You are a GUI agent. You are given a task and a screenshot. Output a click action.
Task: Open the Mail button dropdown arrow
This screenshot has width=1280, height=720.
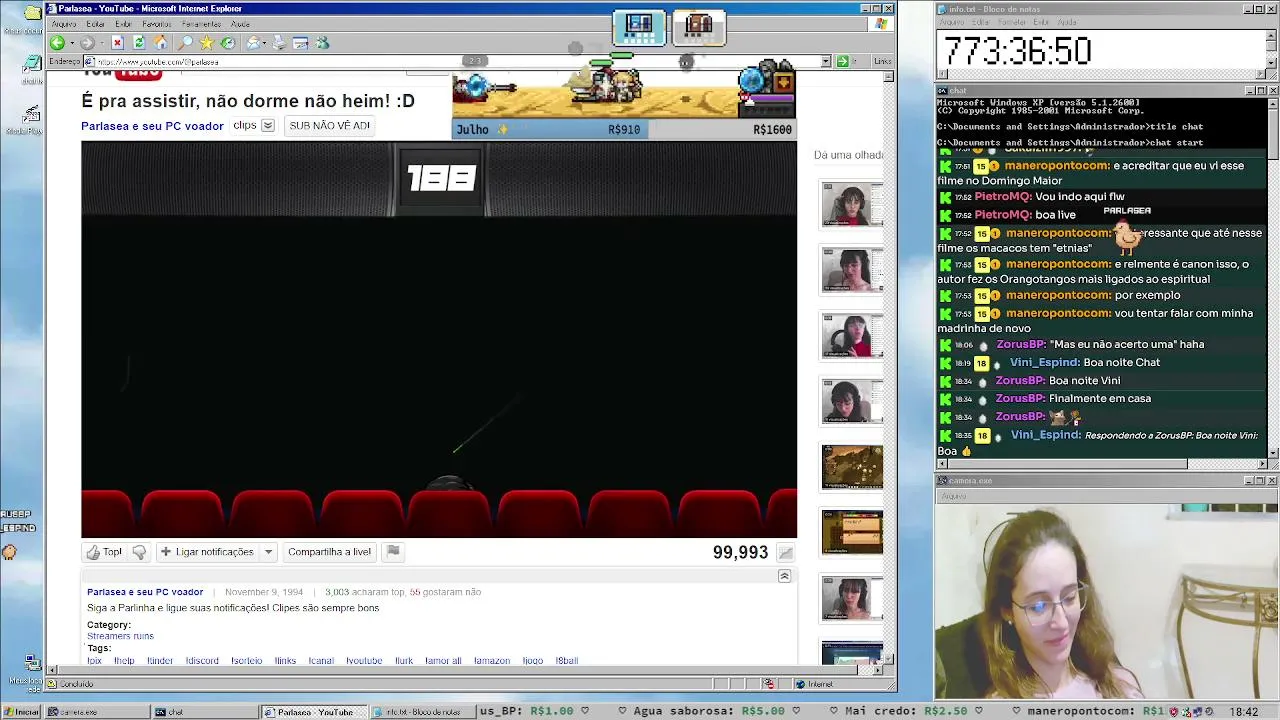(265, 43)
